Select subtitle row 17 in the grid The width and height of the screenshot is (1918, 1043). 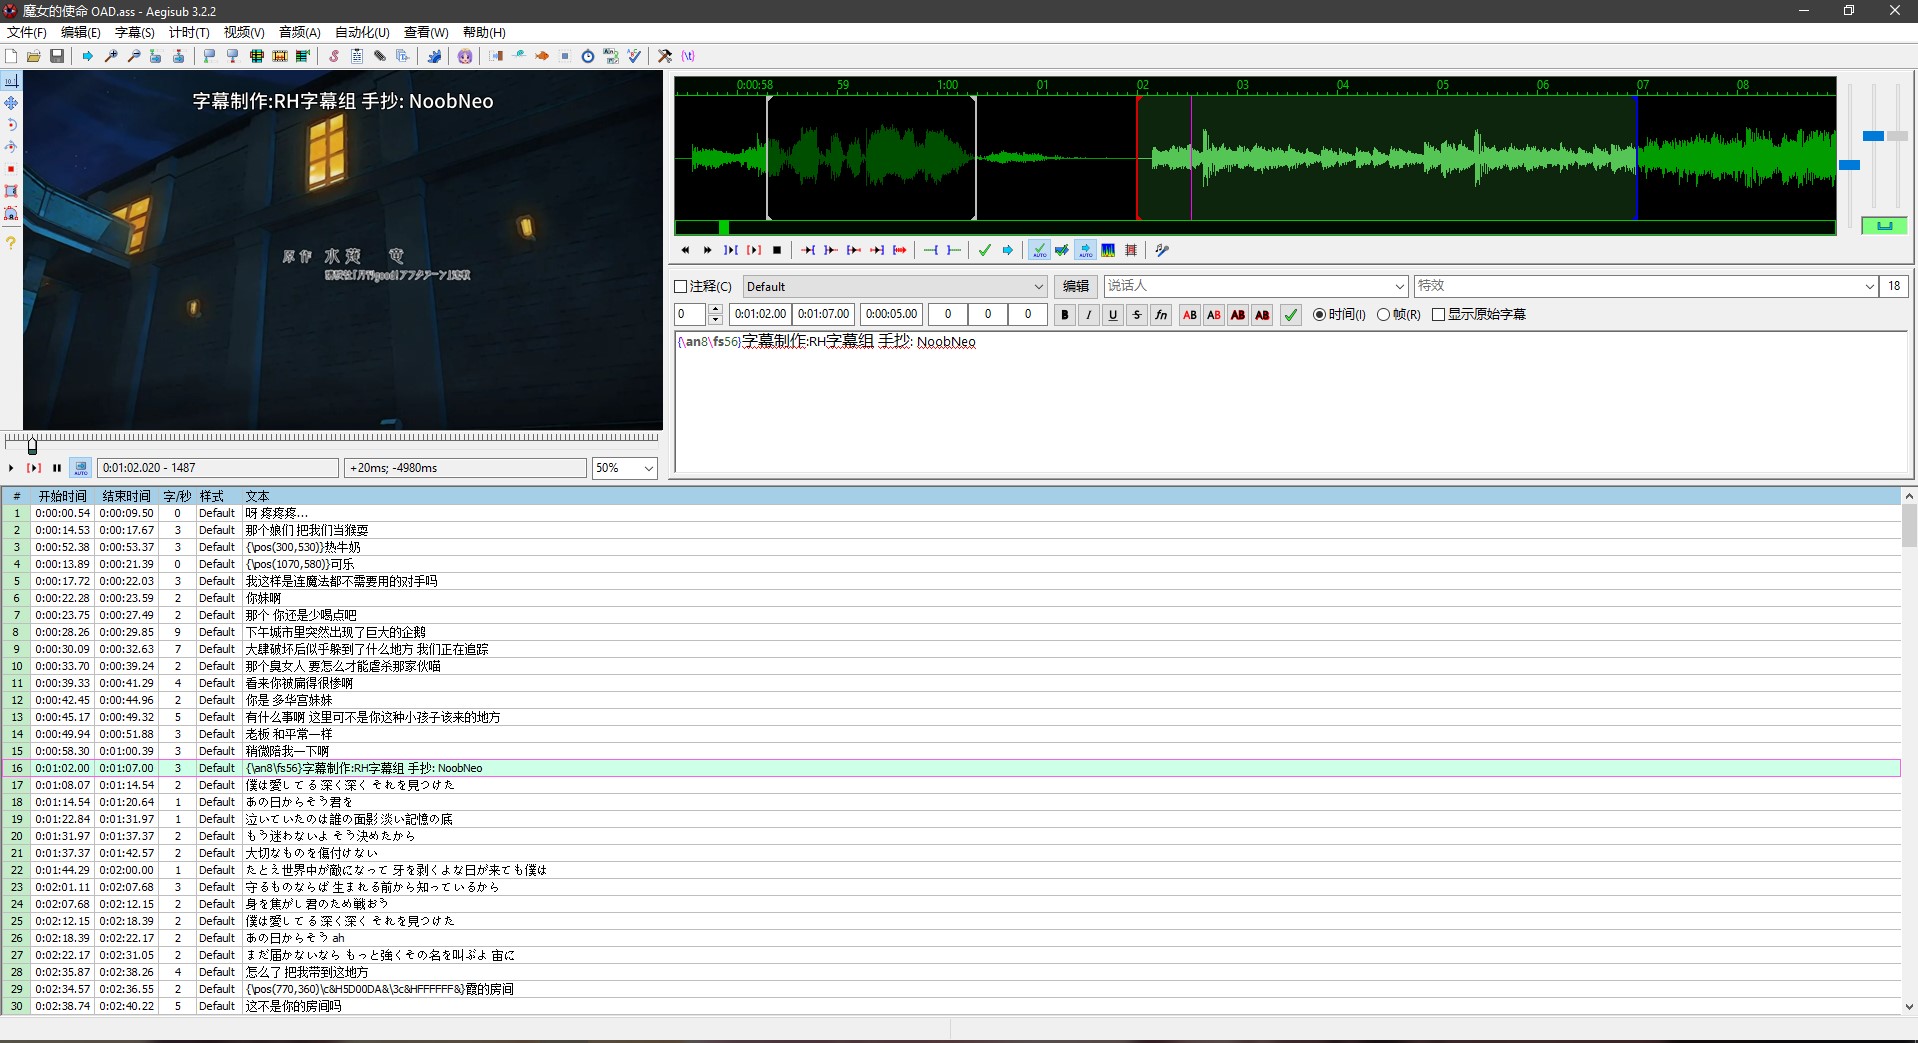[x=950, y=785]
